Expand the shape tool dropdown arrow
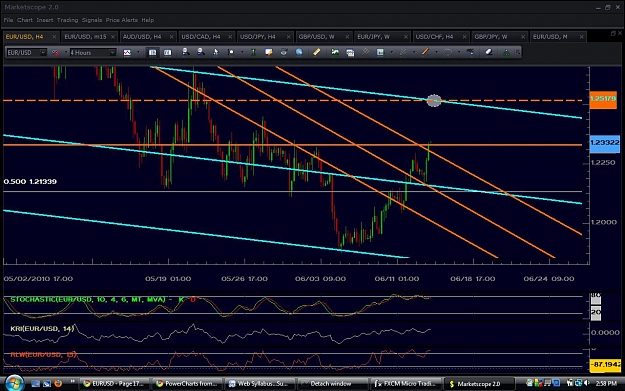The width and height of the screenshot is (625, 391). coord(459,53)
